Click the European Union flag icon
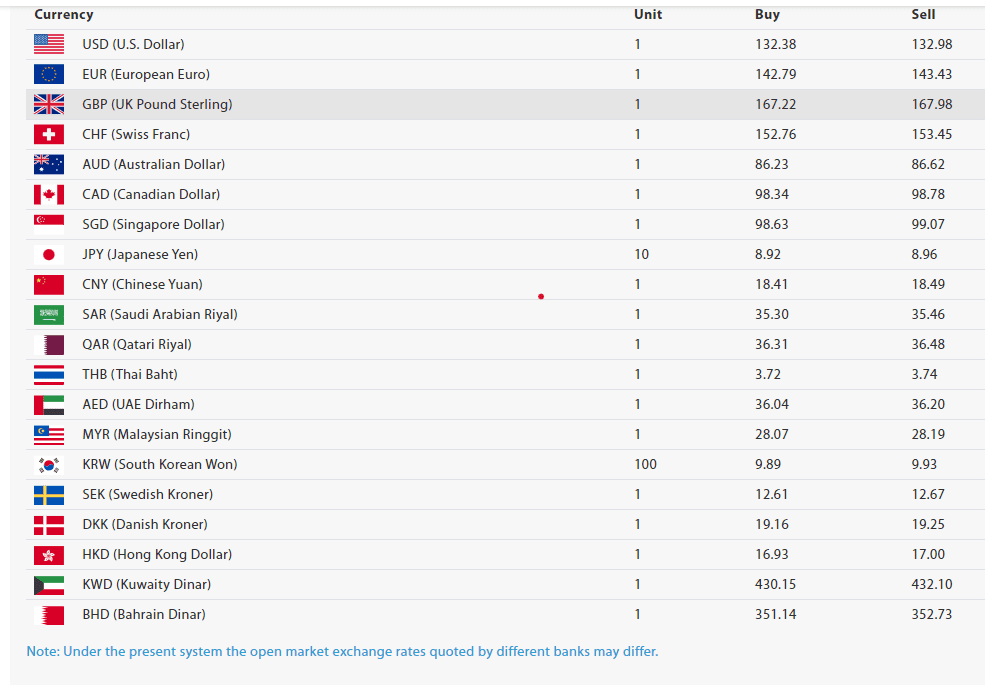 point(48,74)
